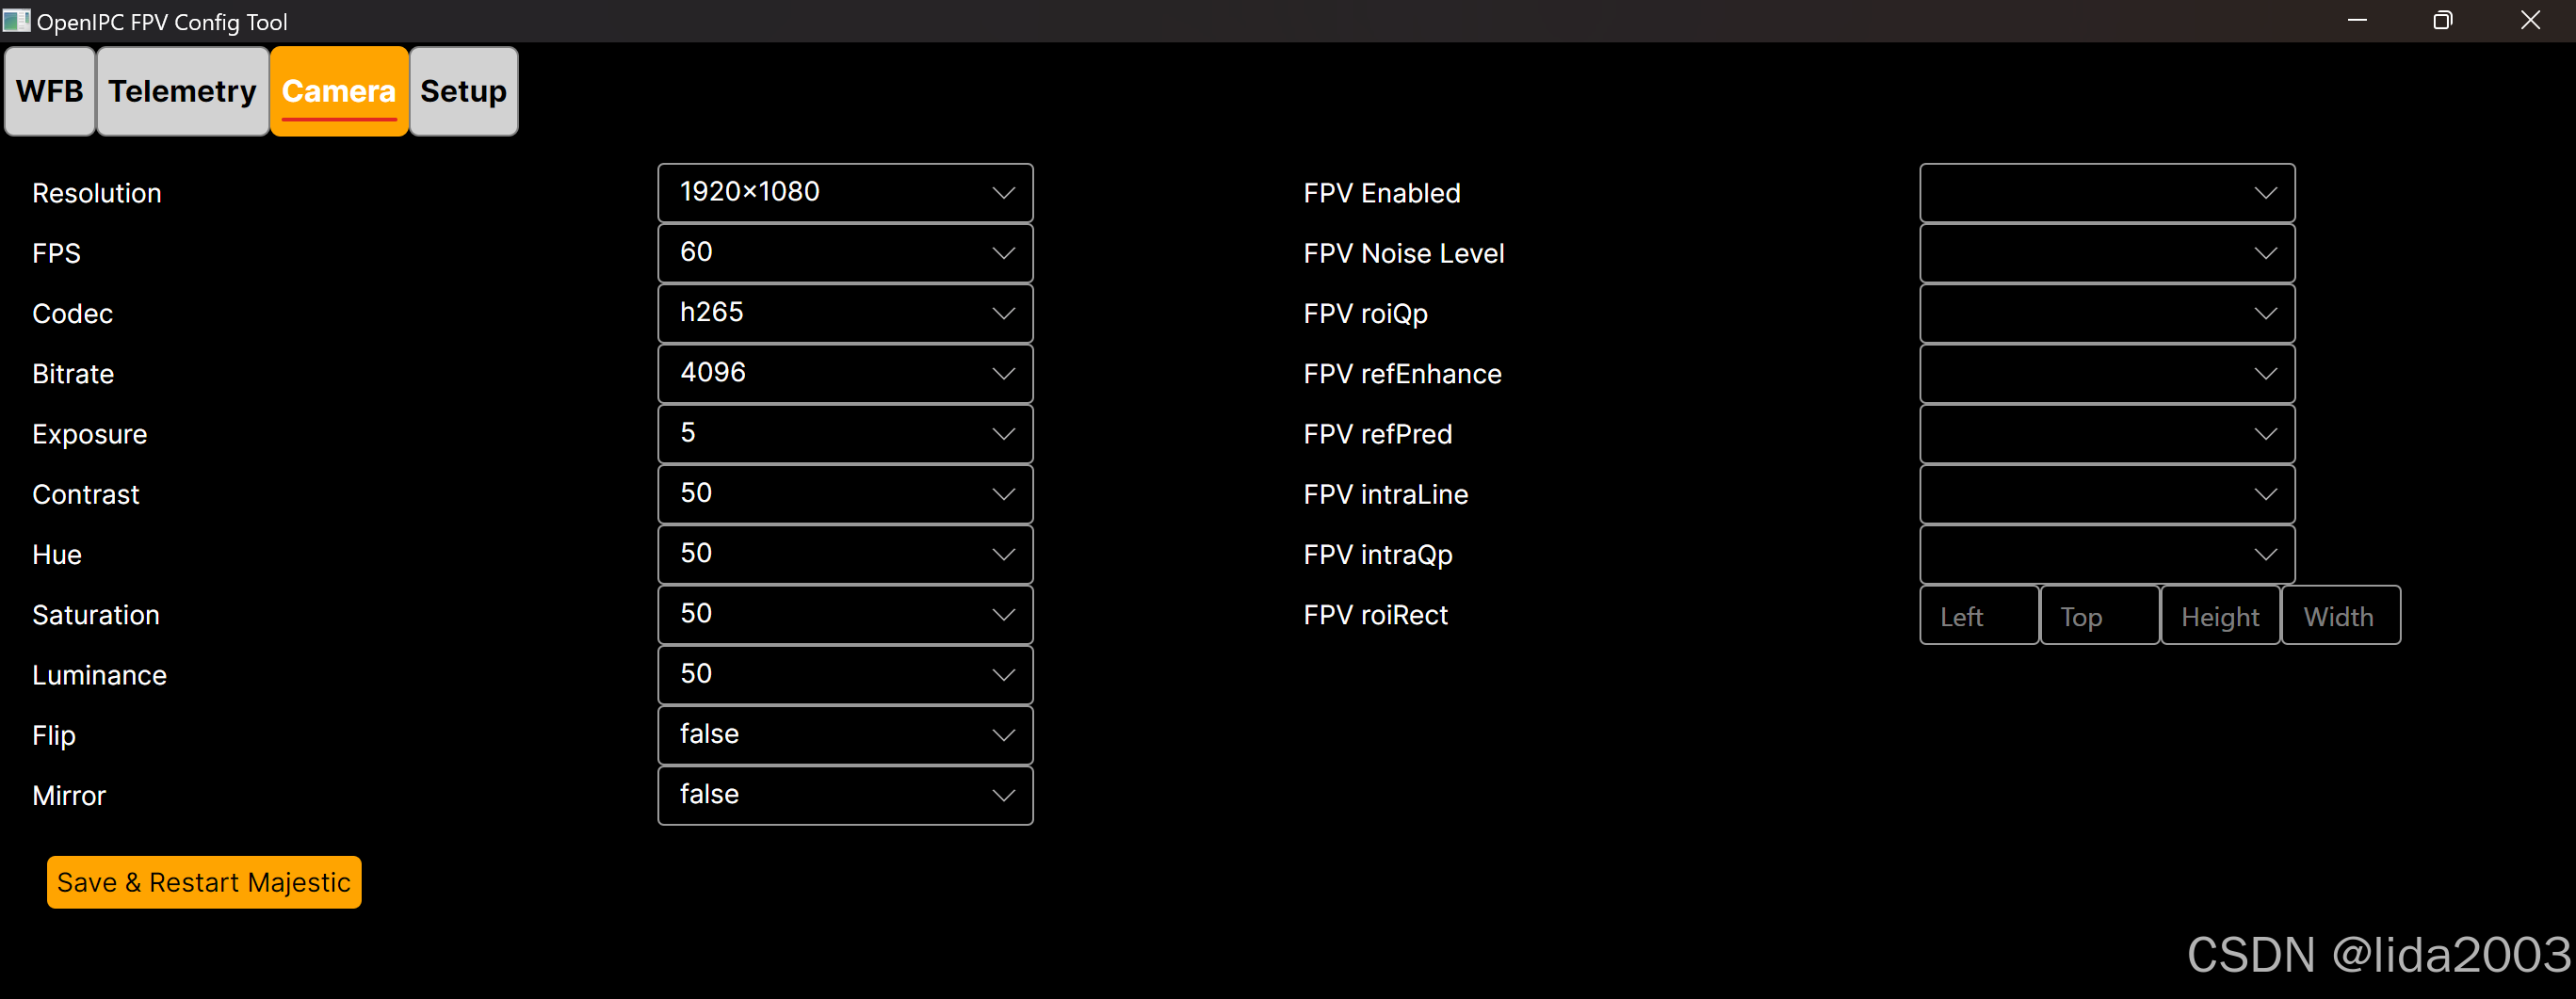Open the FPV roiQp dropdown
This screenshot has height=999, width=2576.
tap(2107, 313)
